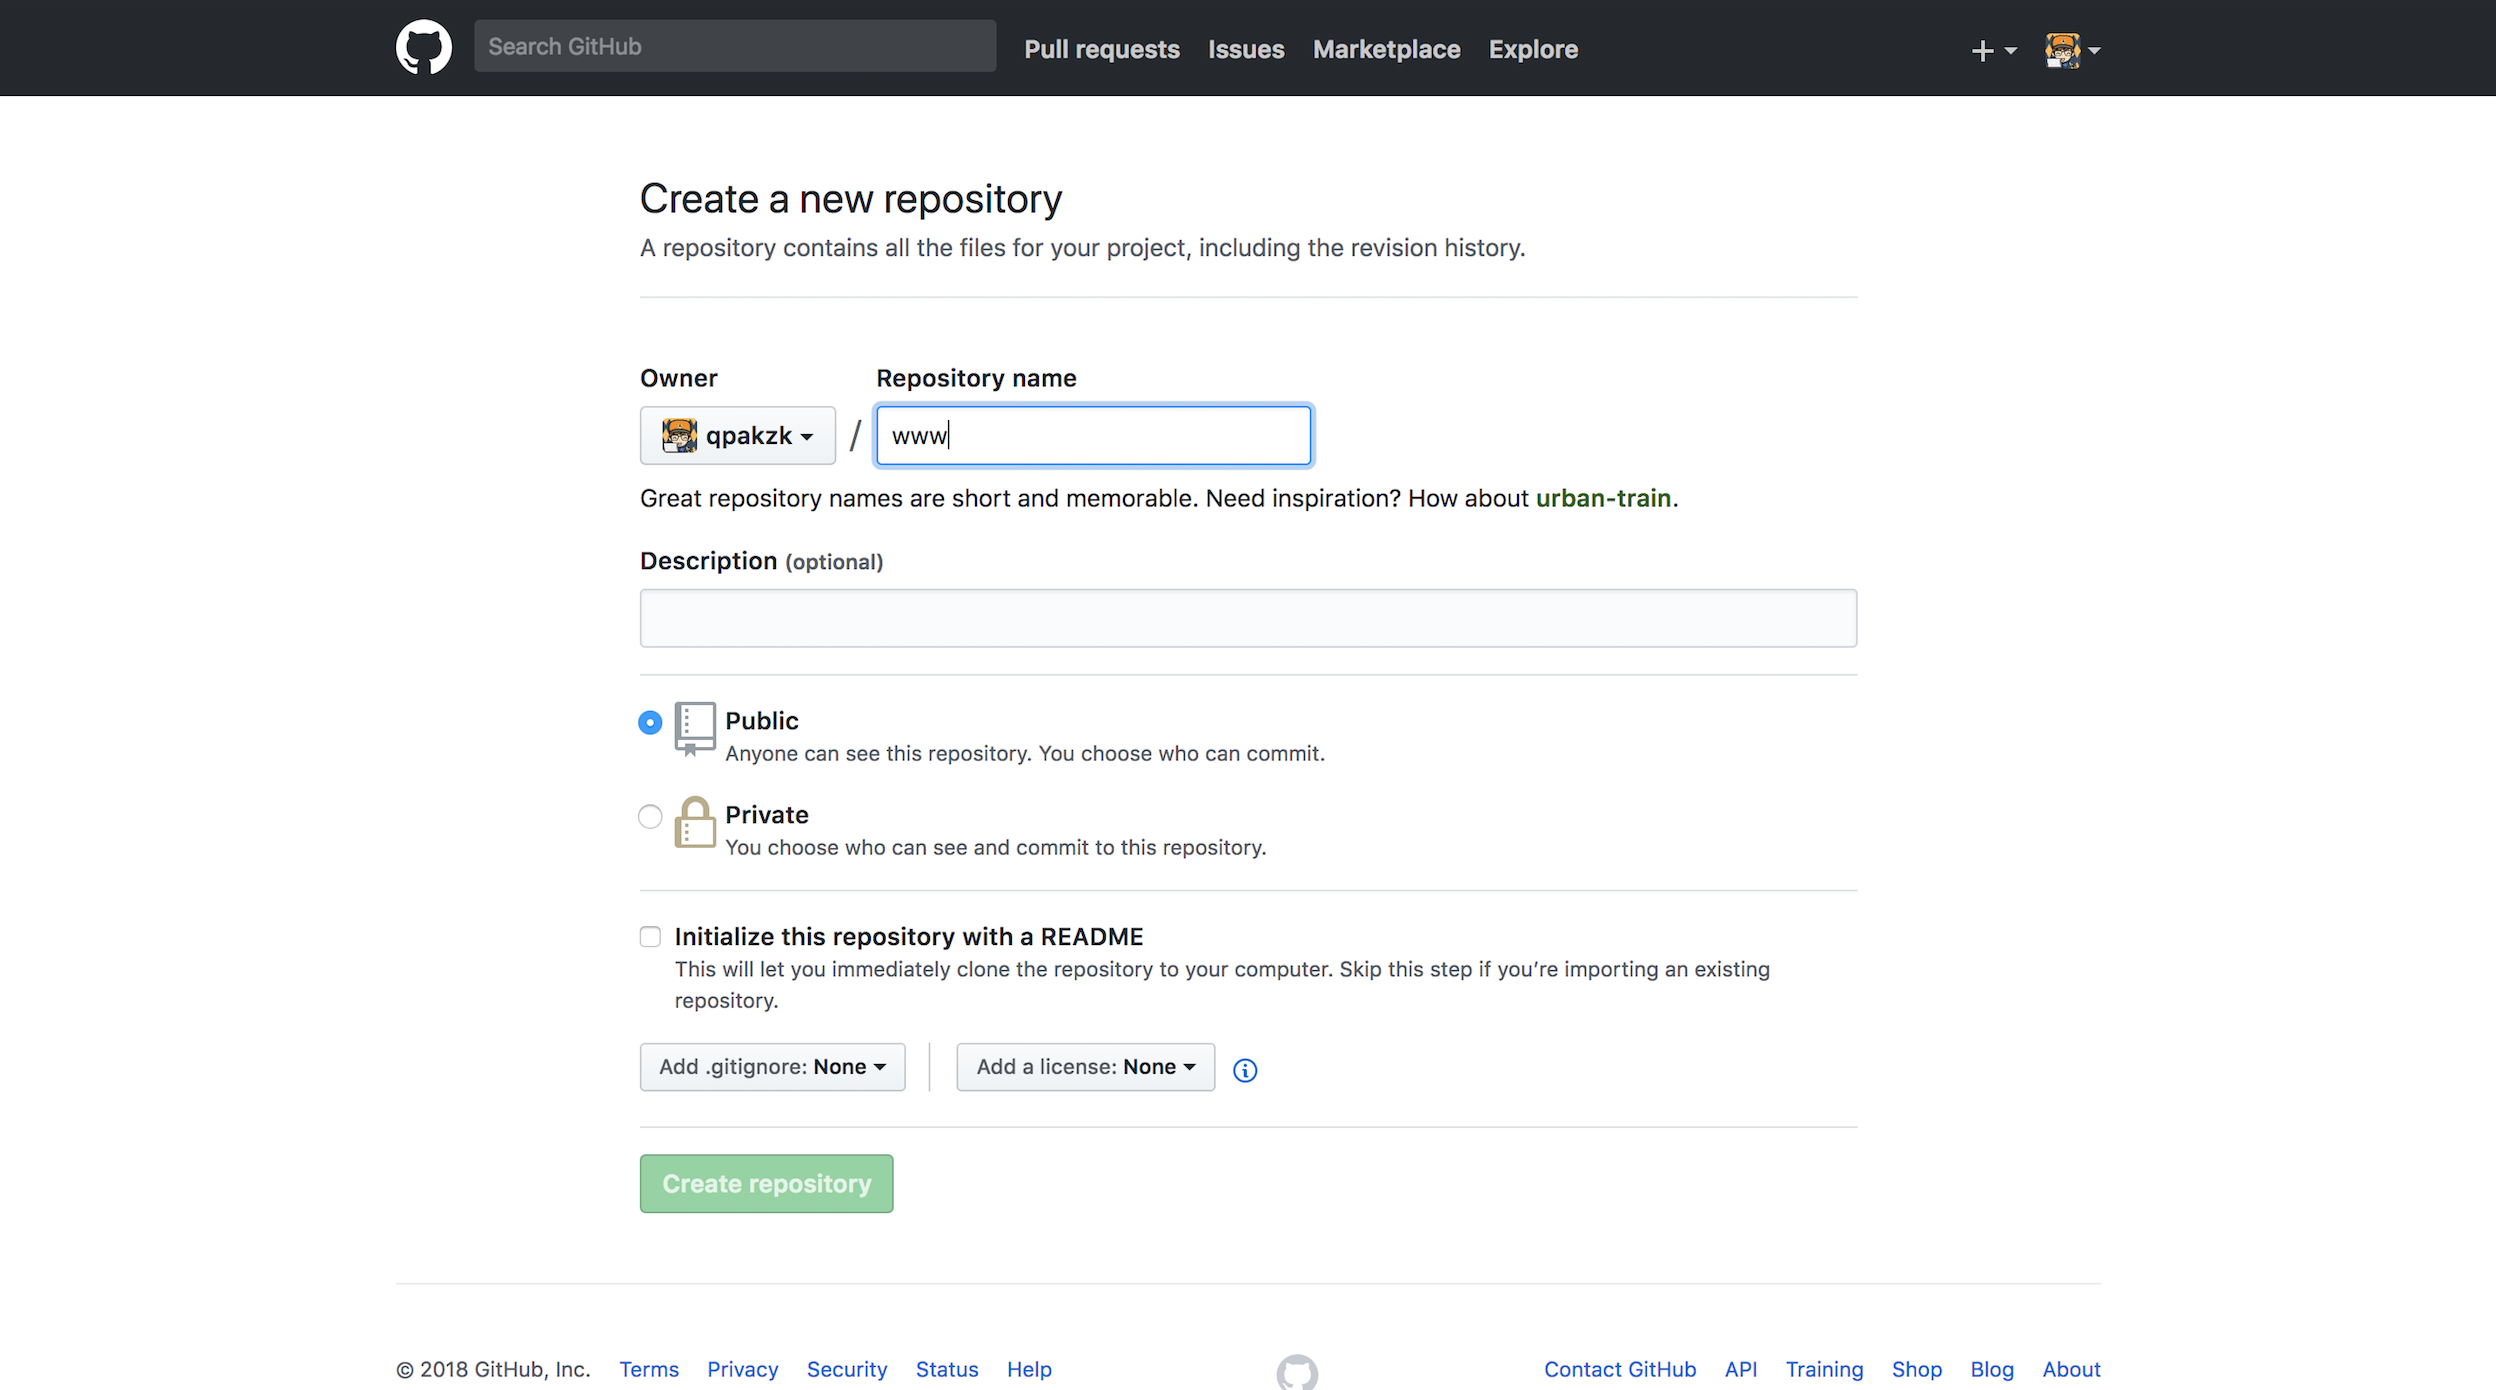2496x1390 pixels.
Task: Click the Public repository book icon
Action: click(x=695, y=728)
